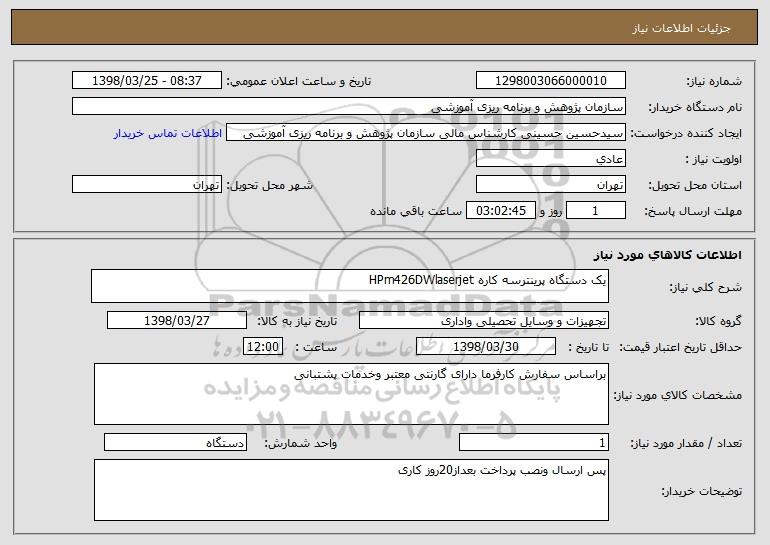Click the goods group field تجهیزات و وسایل تحصیلی واداری
Viewport: 770px width, 545px height.
[x=484, y=321]
